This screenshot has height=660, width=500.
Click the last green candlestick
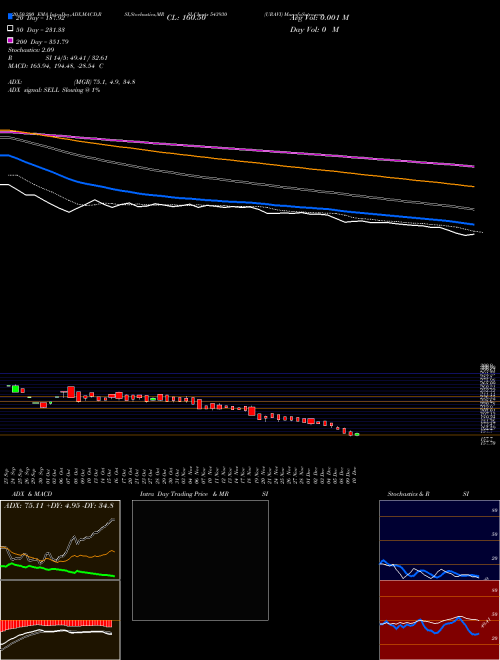[357, 434]
